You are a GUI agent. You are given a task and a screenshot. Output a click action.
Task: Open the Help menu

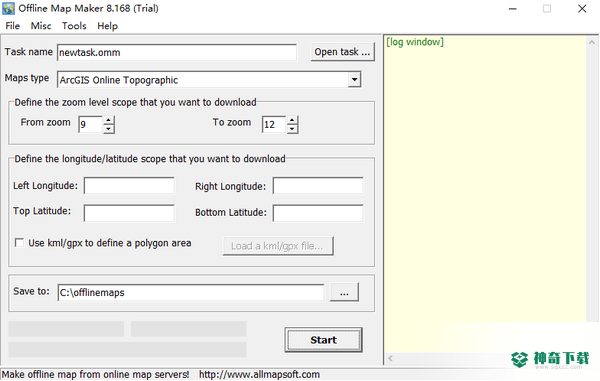click(x=108, y=26)
